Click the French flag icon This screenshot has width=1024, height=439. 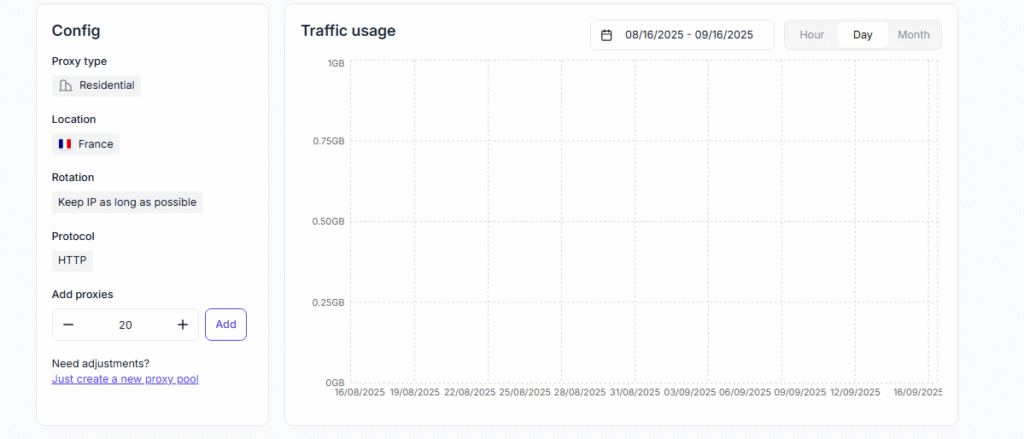click(65, 144)
